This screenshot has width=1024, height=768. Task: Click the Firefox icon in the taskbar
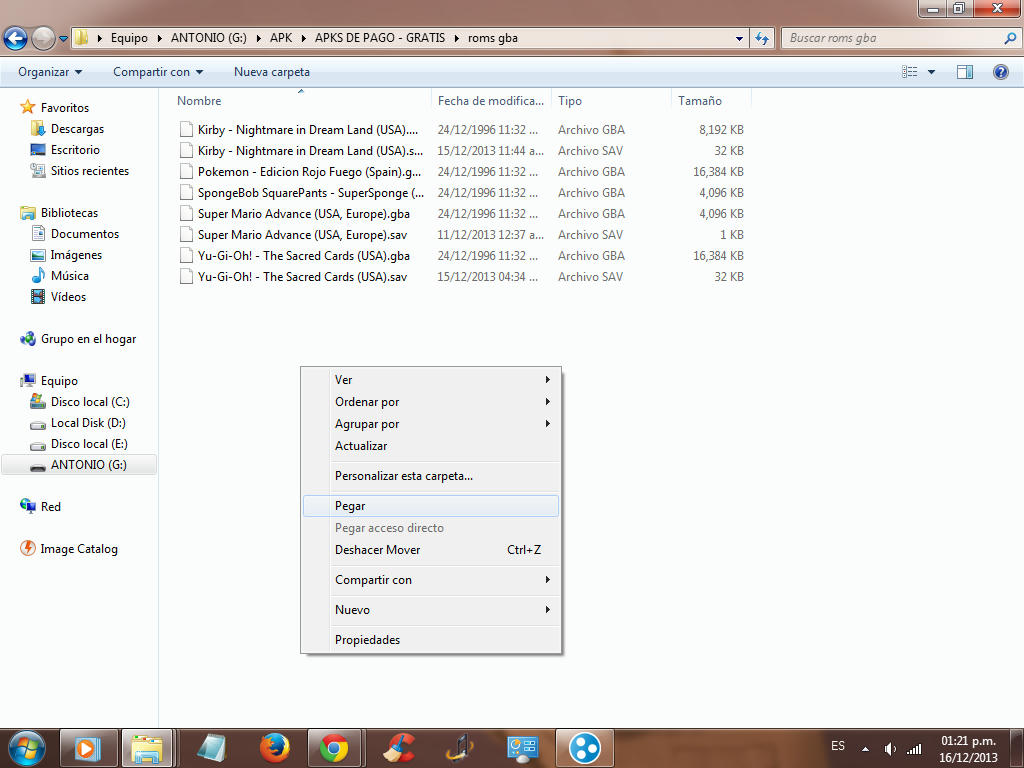pos(274,747)
